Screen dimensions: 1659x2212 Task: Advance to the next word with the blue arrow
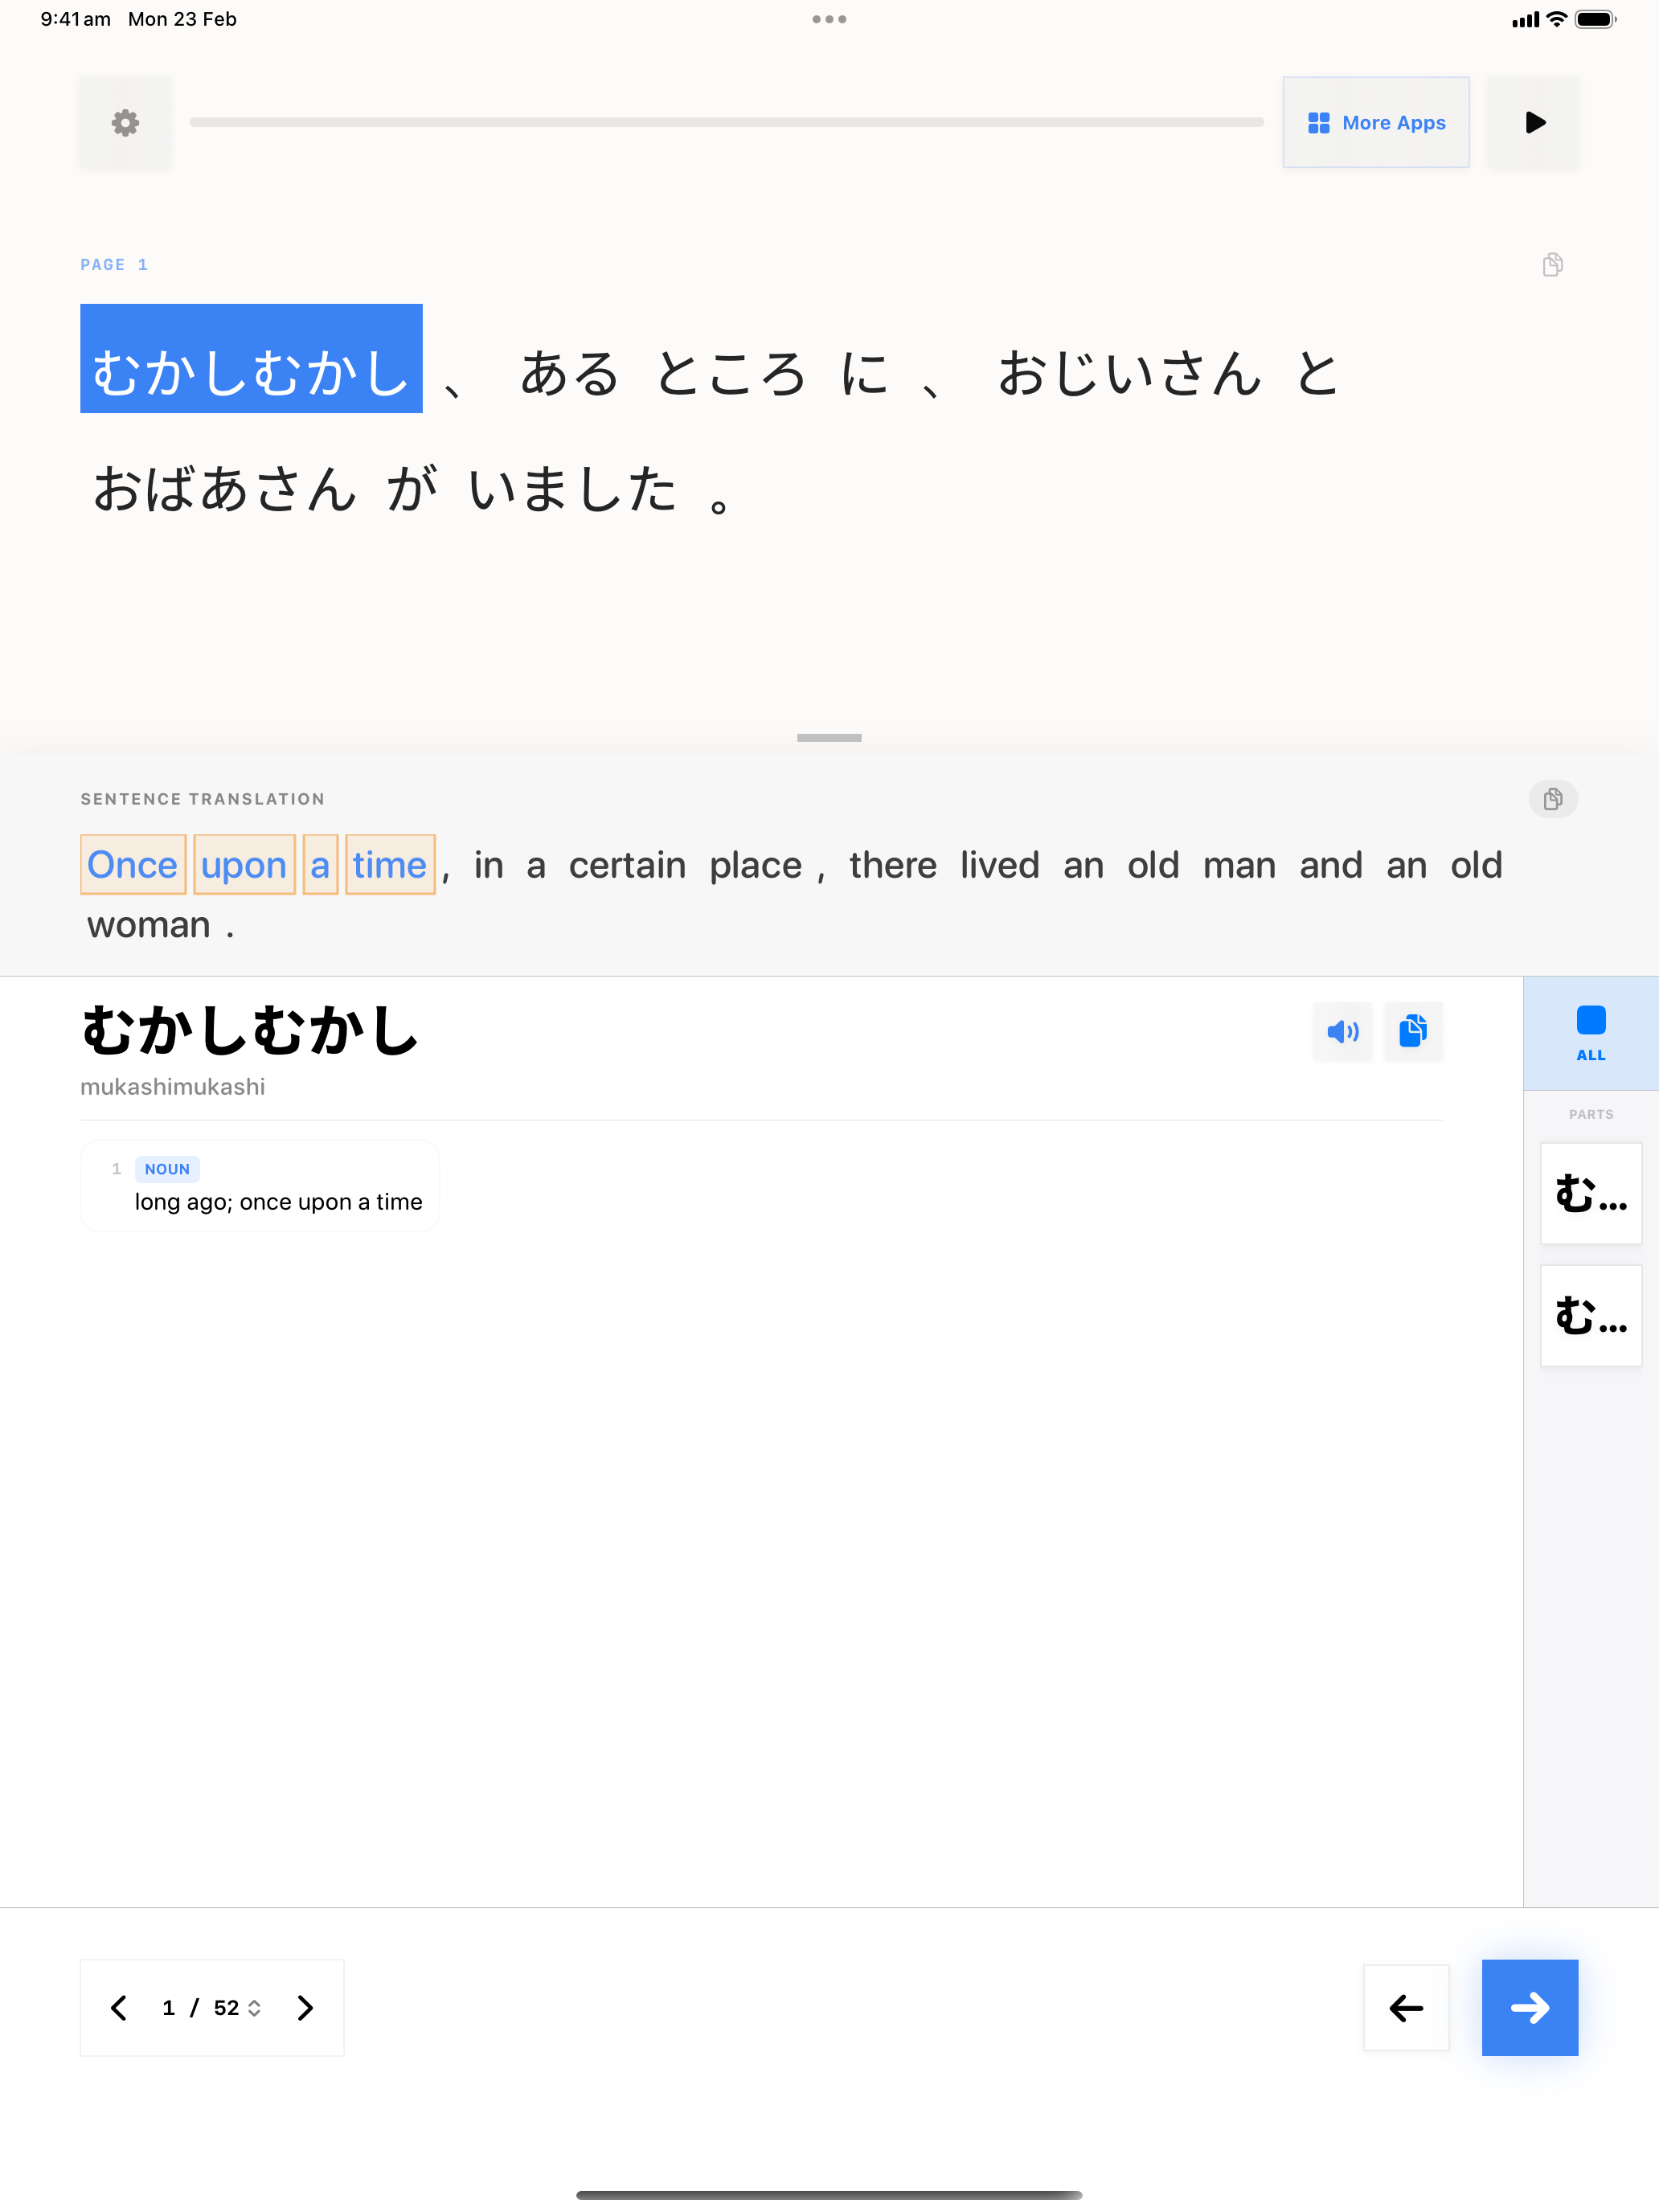pyautogui.click(x=1529, y=2008)
